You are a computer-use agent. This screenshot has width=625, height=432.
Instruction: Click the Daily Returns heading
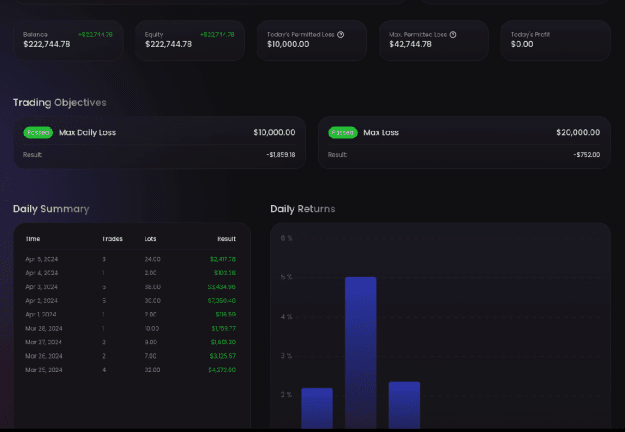click(303, 209)
